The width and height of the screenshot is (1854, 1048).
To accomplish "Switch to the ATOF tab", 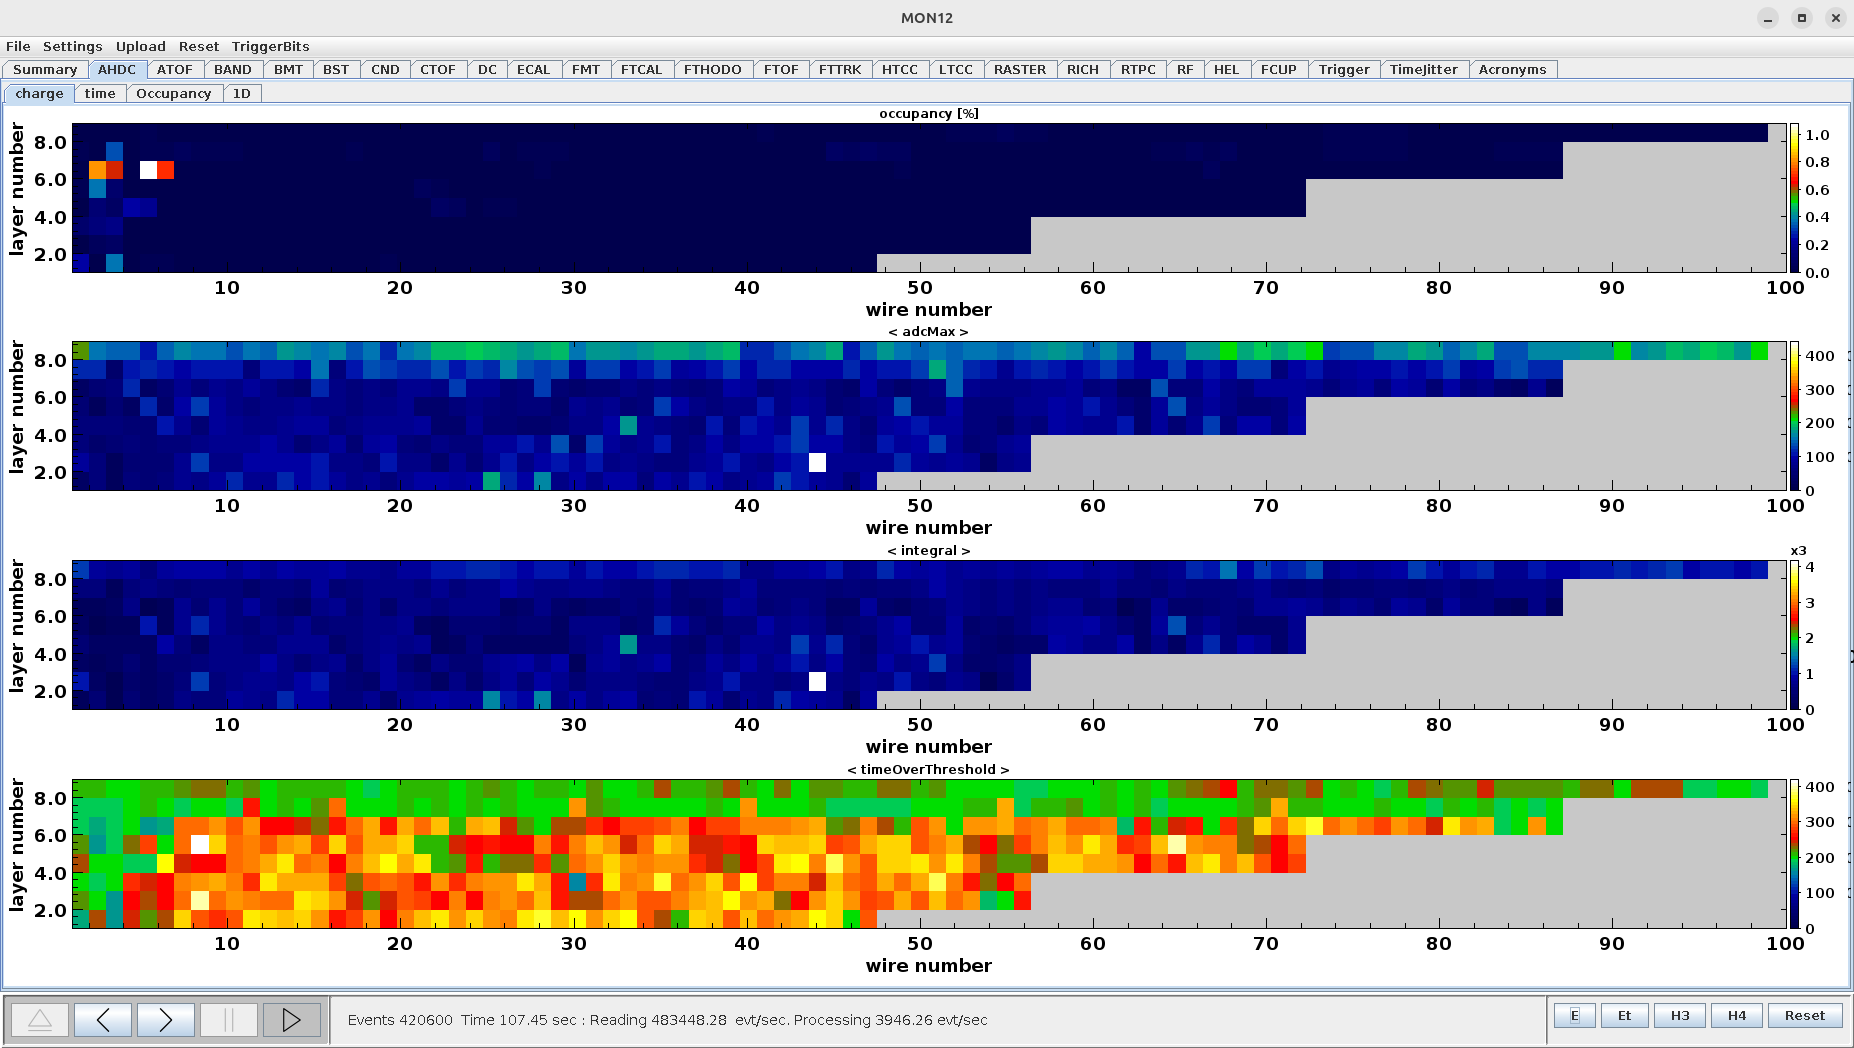I will pyautogui.click(x=175, y=69).
